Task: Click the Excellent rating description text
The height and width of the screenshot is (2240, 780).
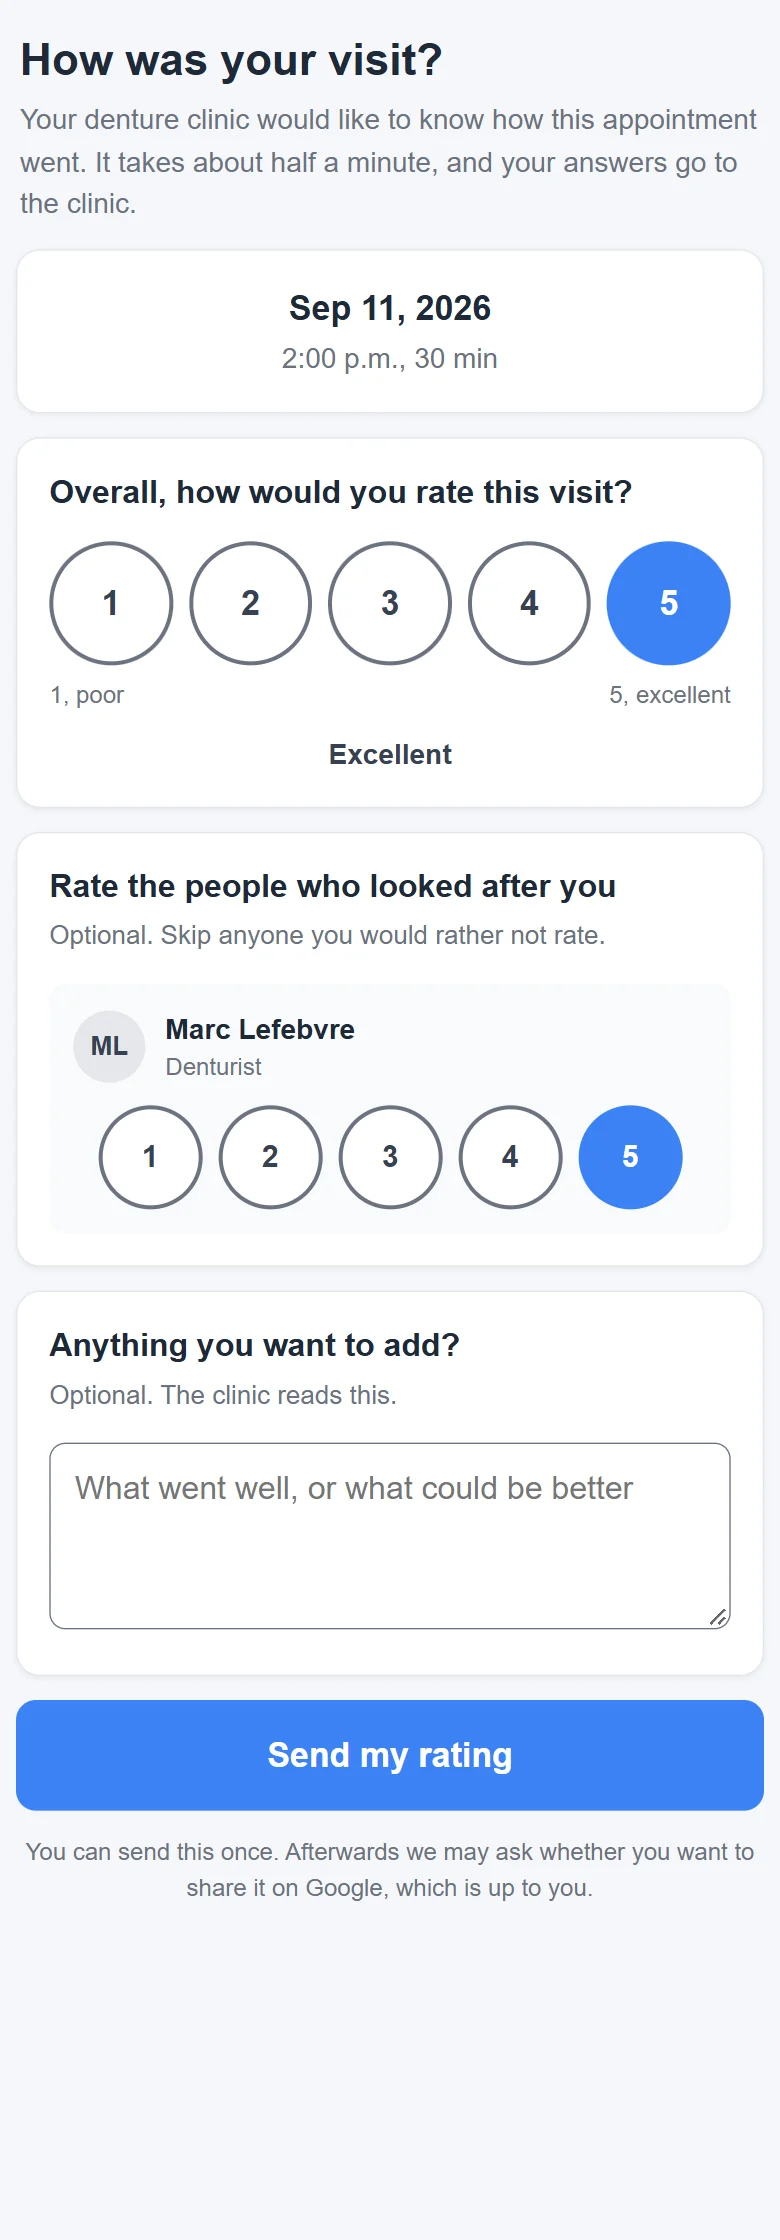Action: [390, 754]
